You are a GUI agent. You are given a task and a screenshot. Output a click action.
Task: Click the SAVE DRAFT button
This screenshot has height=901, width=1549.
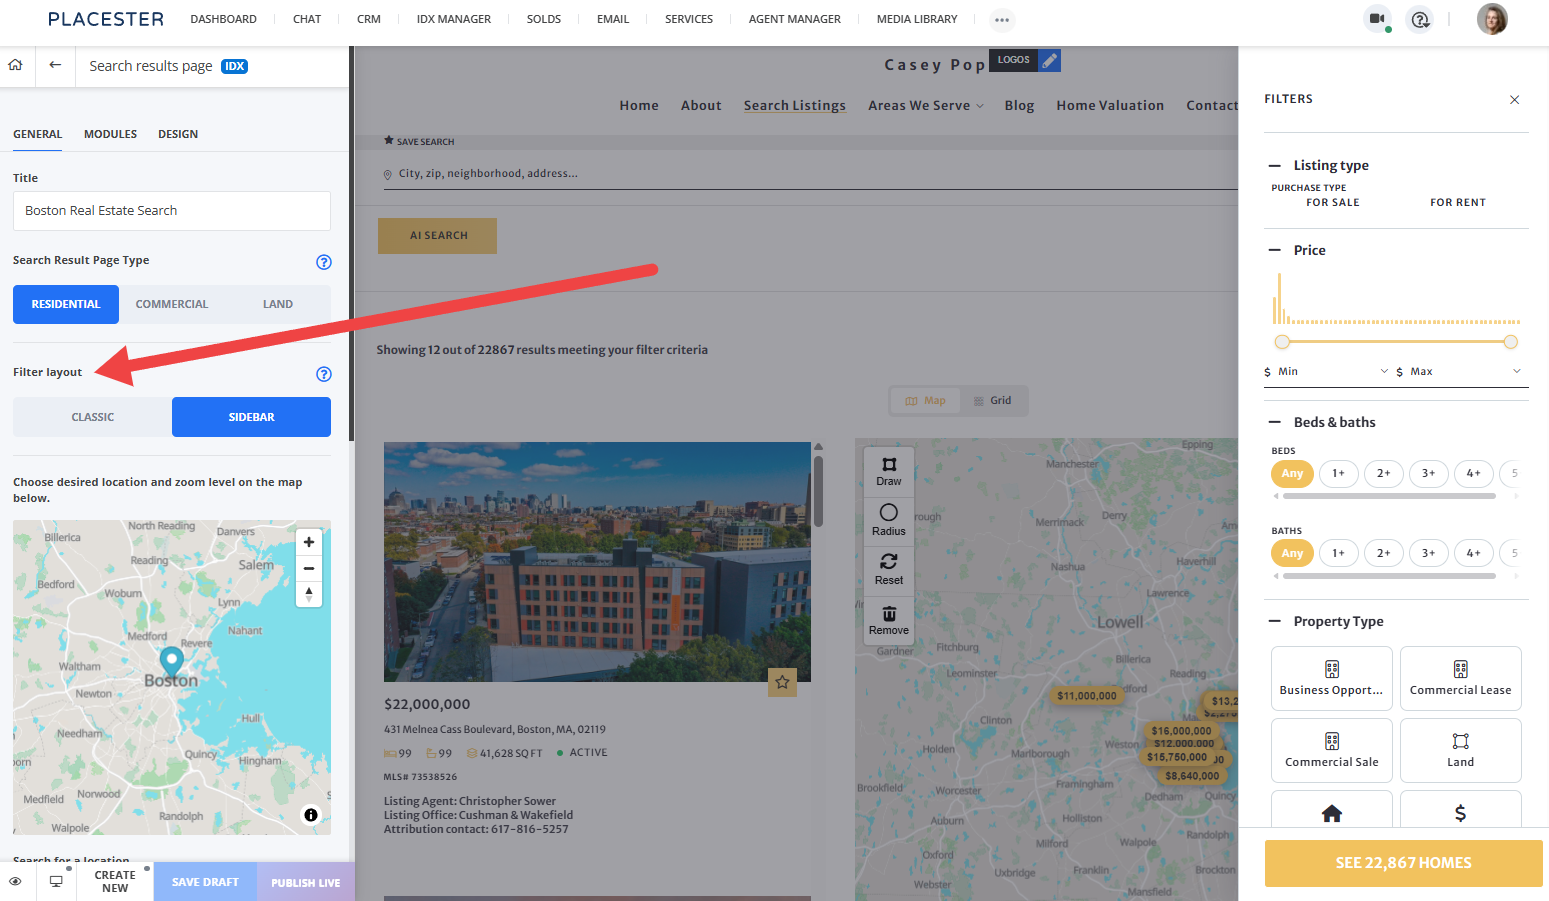[205, 882]
